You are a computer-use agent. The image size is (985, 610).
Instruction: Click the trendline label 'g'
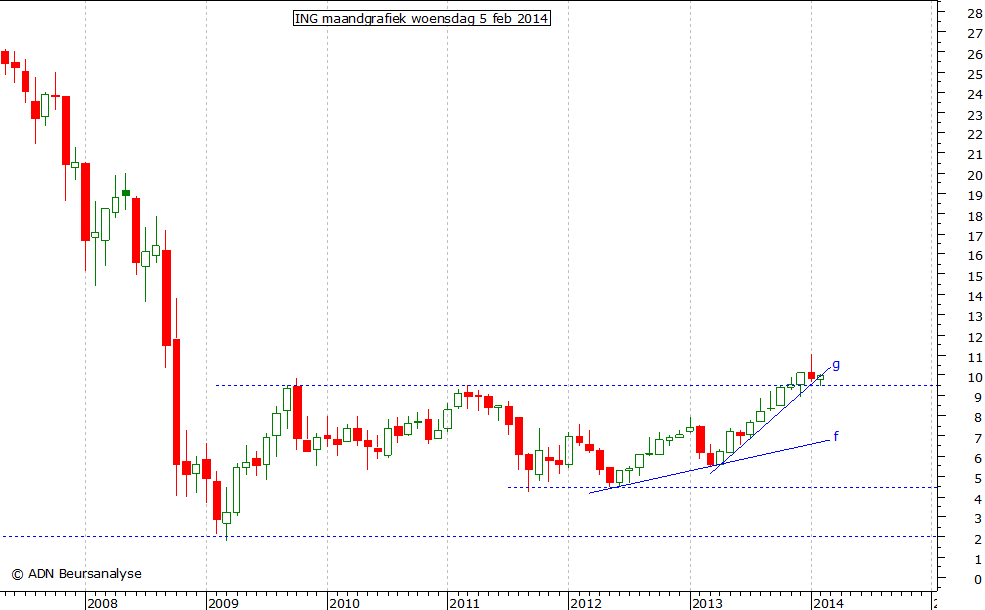(836, 364)
